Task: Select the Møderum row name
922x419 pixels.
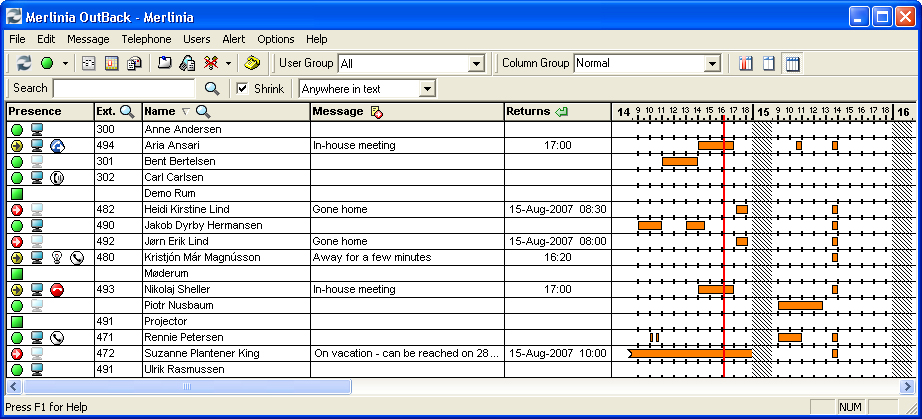Action: 166,273
